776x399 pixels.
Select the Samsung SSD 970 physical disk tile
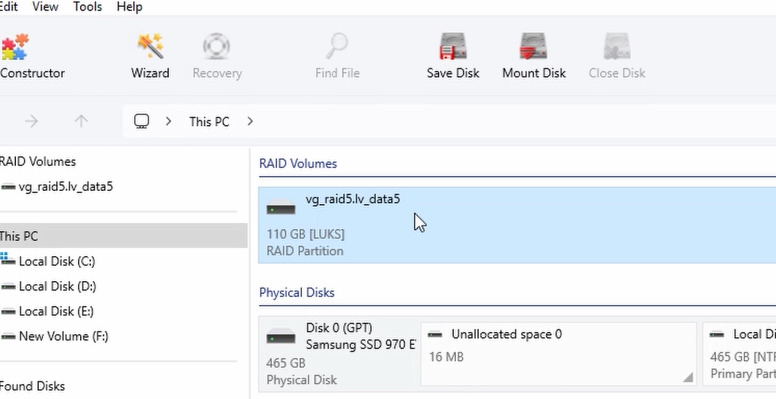tap(340, 354)
